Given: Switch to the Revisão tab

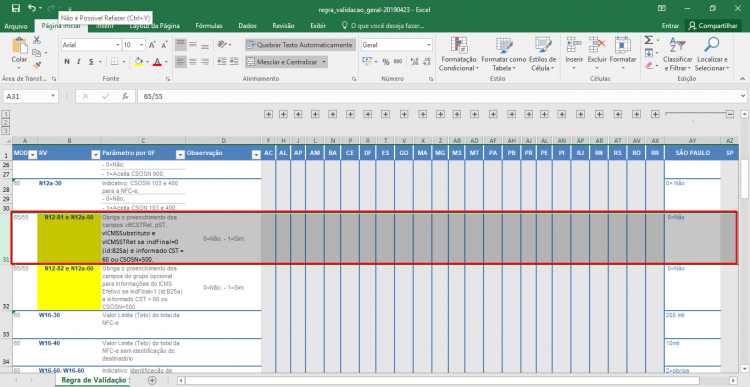Looking at the screenshot, I should 283,26.
